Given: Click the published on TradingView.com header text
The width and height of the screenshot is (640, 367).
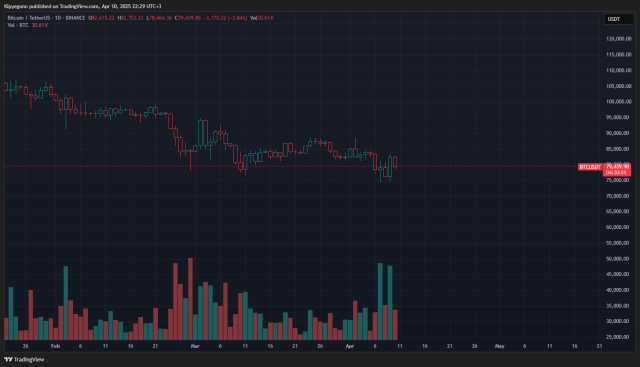Looking at the screenshot, I should point(64,6).
